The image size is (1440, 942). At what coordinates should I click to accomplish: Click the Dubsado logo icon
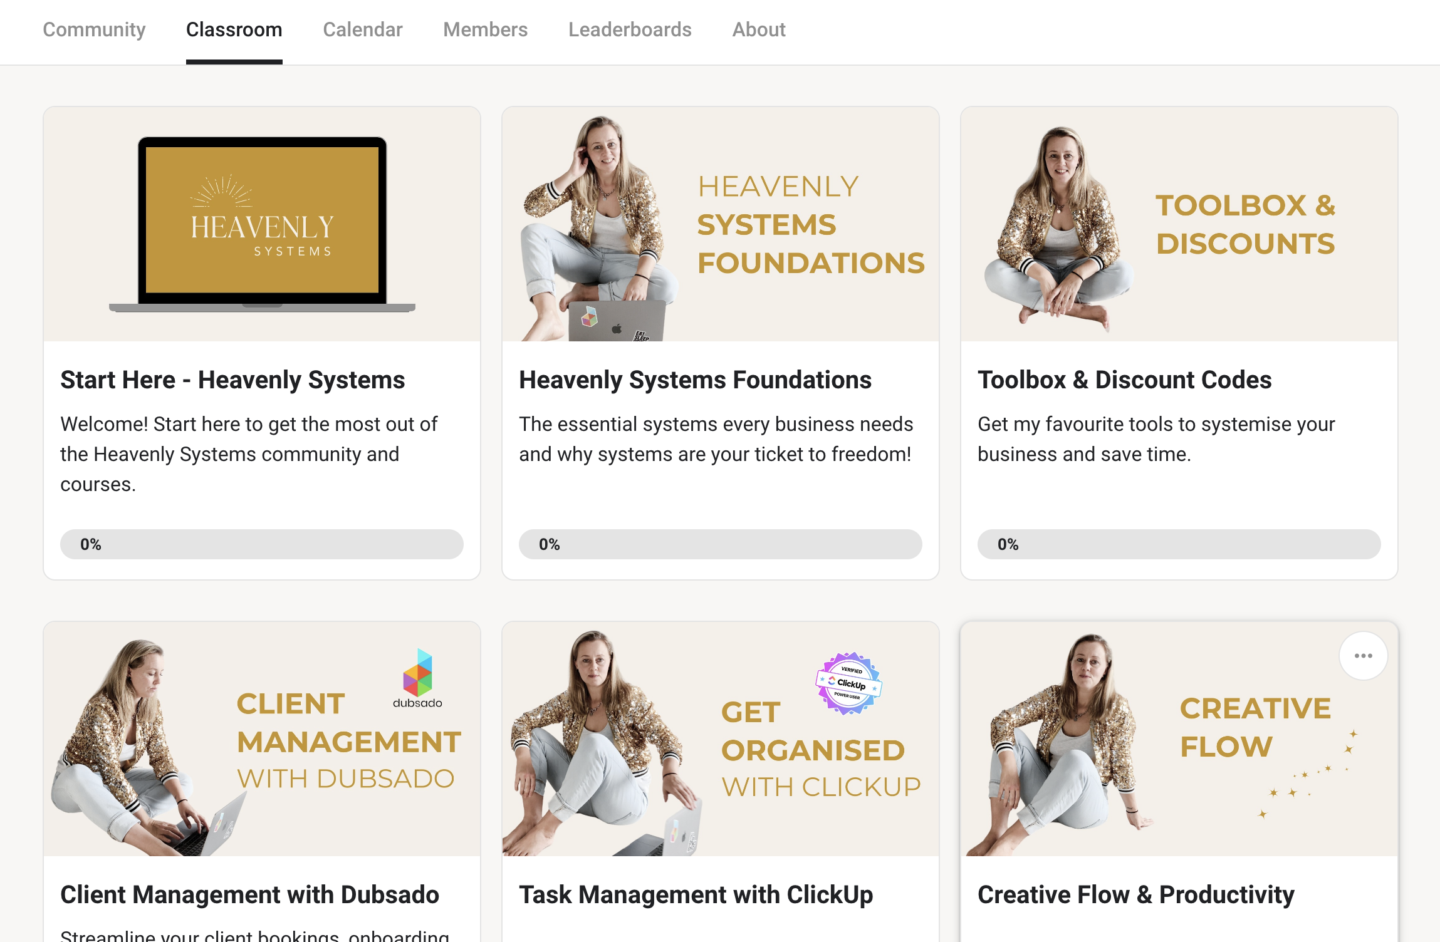418,673
